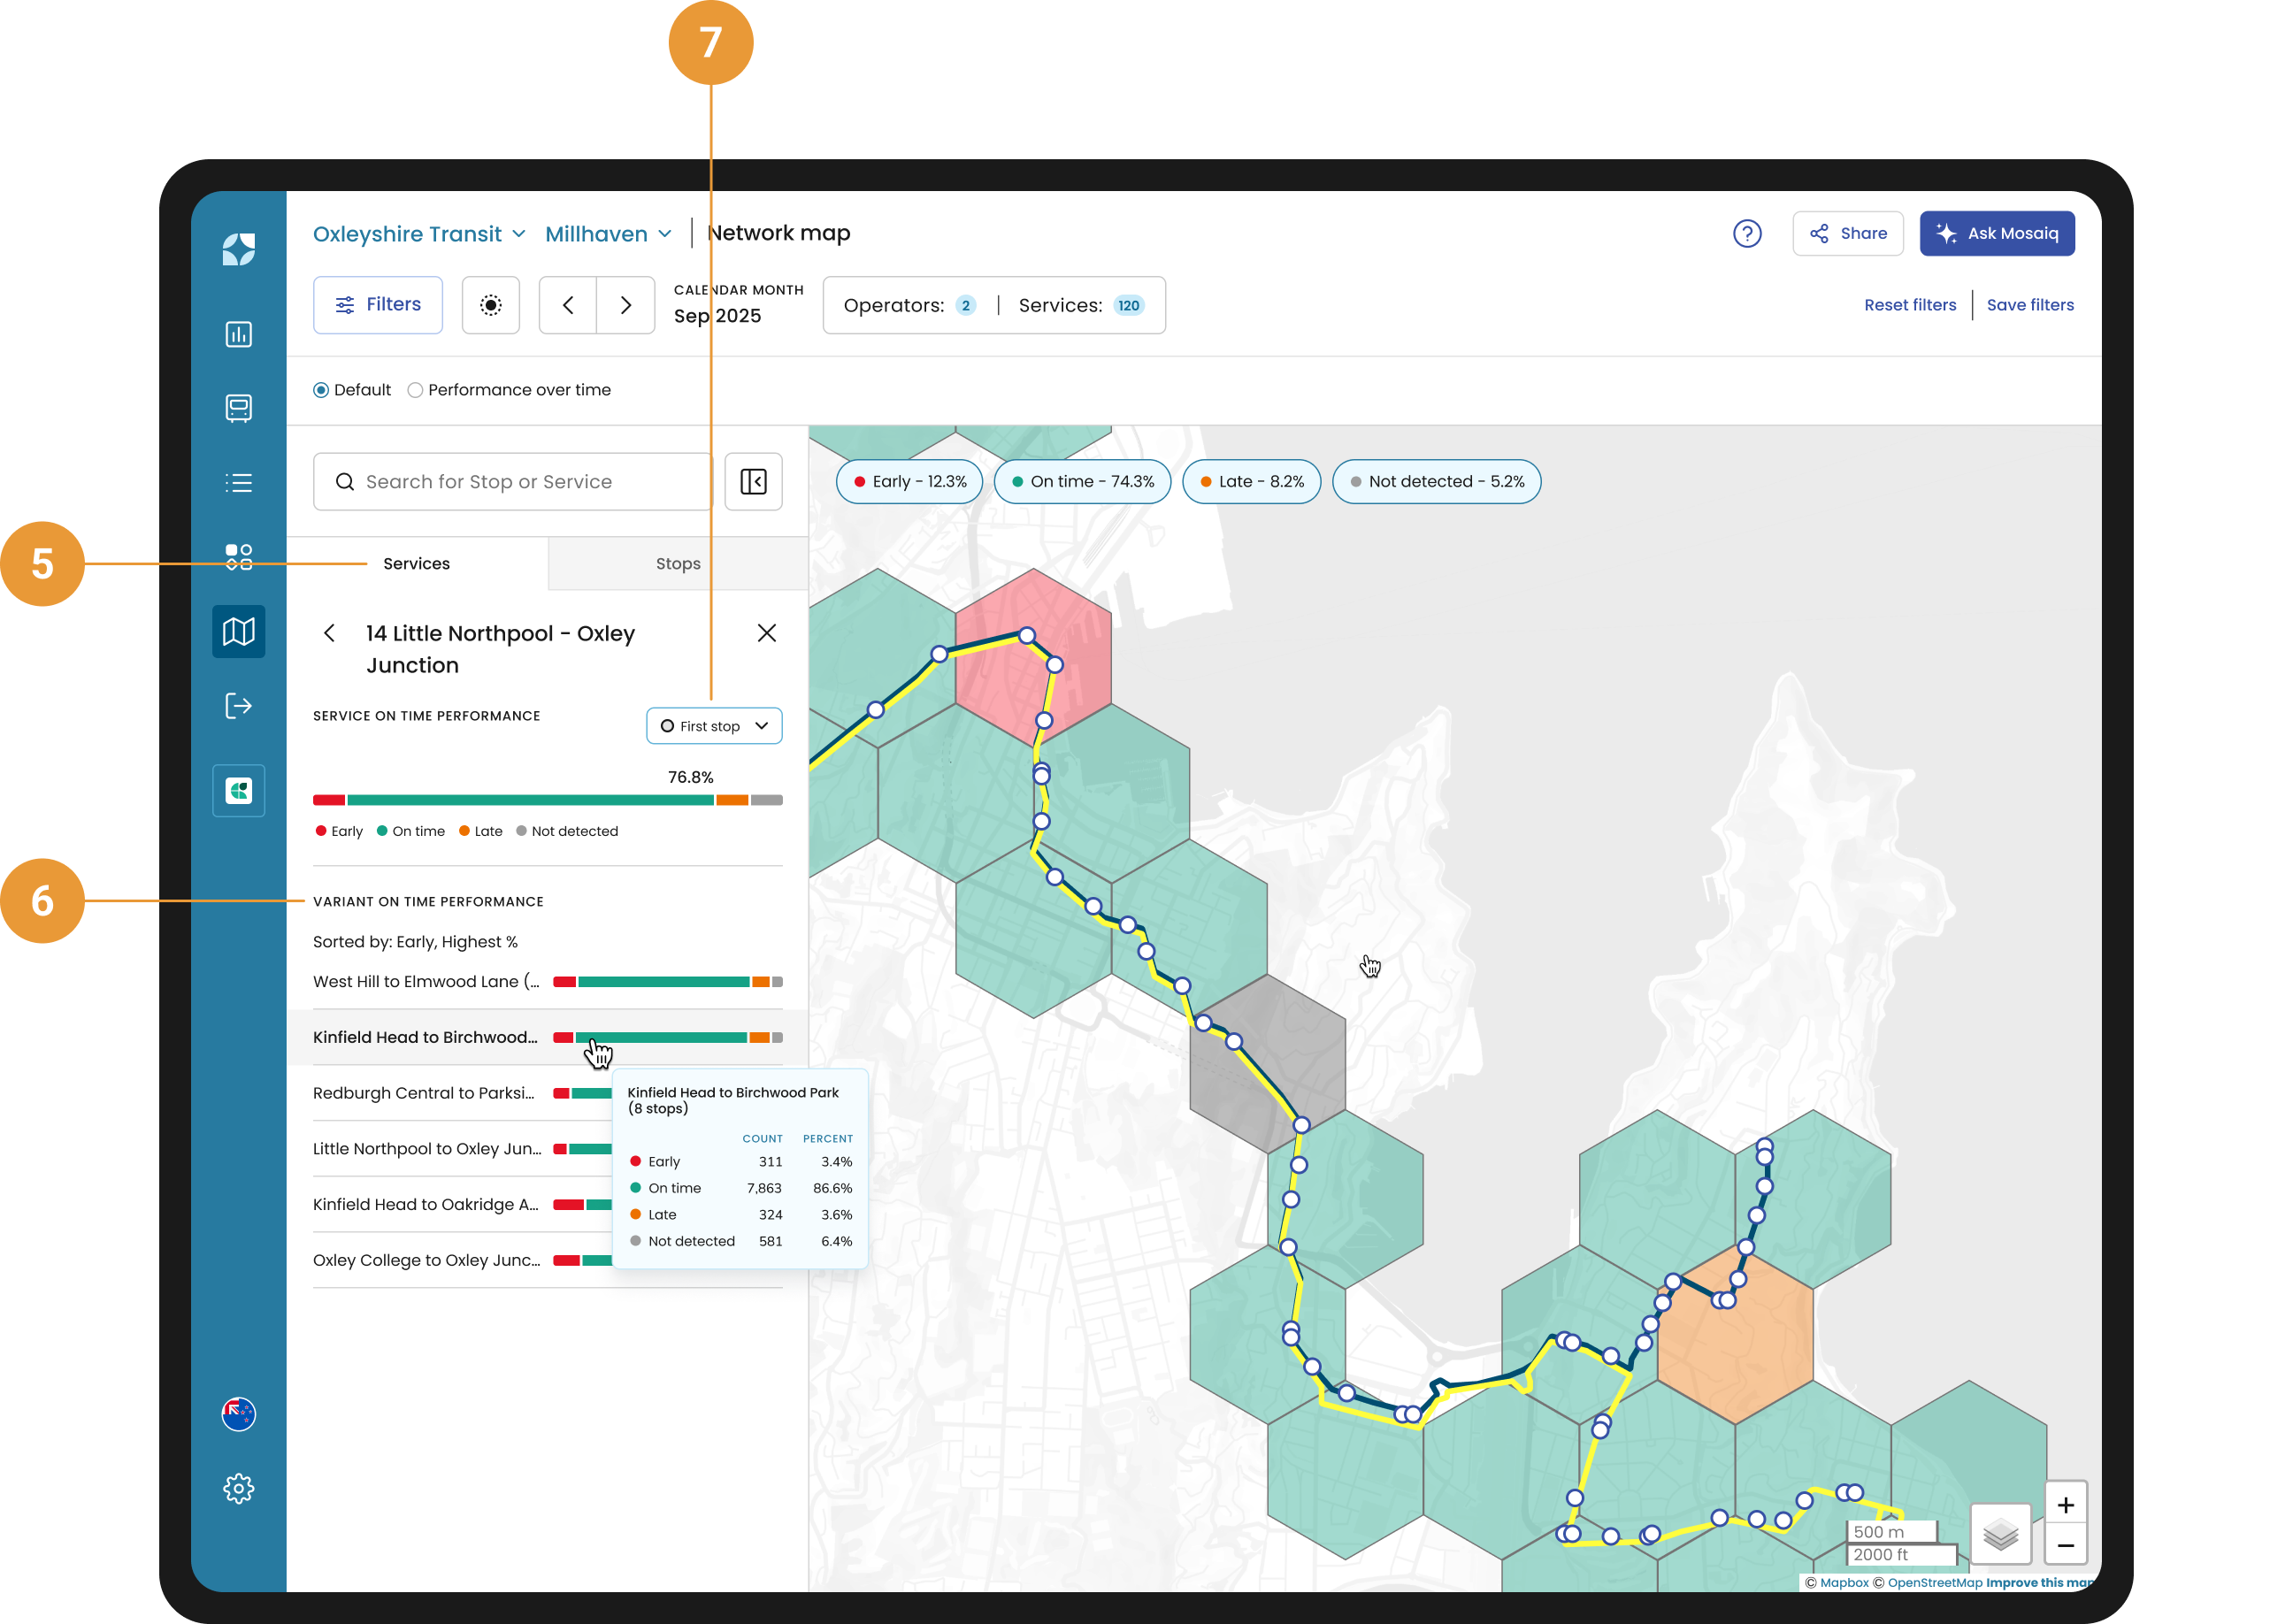Open the map layers button
This screenshot has height=1624, width=2293.
pos(2000,1534)
